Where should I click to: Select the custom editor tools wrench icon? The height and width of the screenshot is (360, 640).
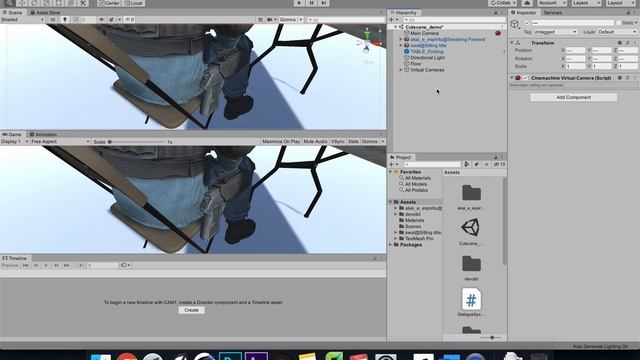pos(83,3)
